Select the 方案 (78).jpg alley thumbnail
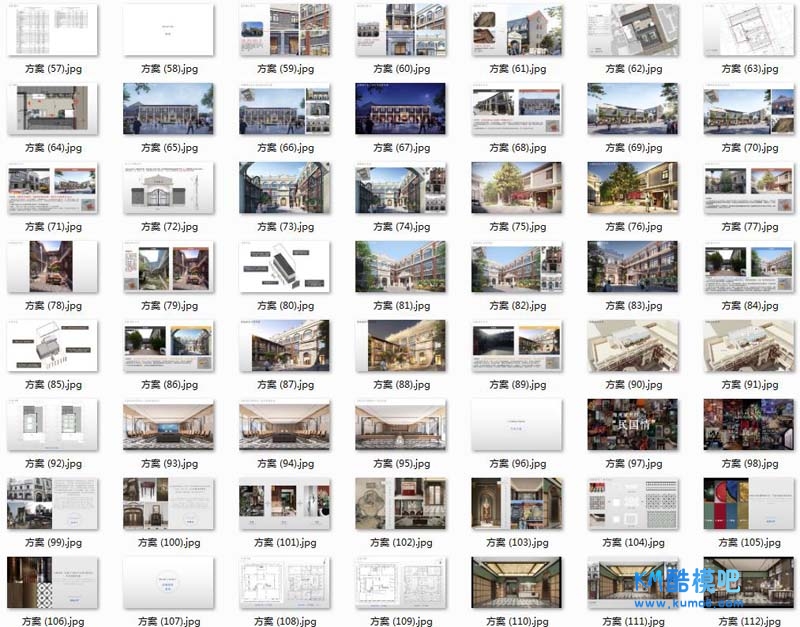The width and height of the screenshot is (800, 627). click(52, 266)
